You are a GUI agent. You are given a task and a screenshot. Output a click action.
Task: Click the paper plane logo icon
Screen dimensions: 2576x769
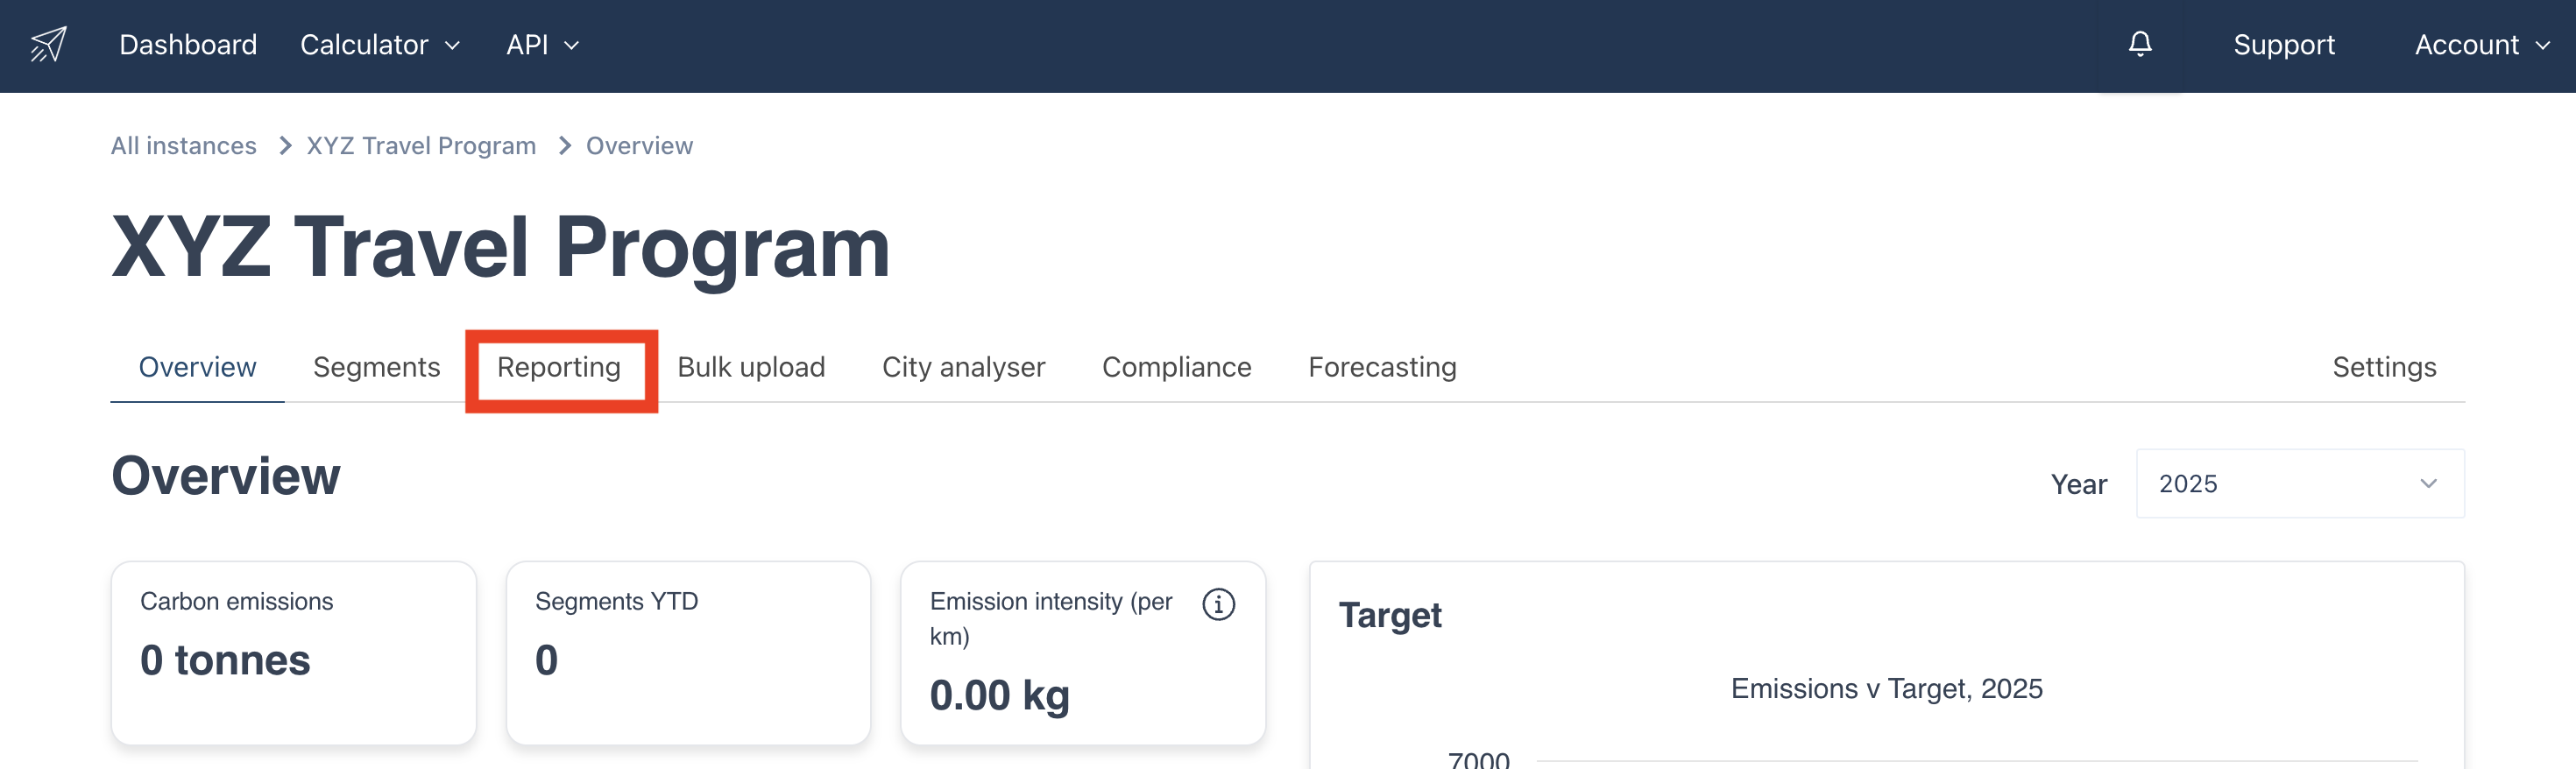(x=48, y=45)
